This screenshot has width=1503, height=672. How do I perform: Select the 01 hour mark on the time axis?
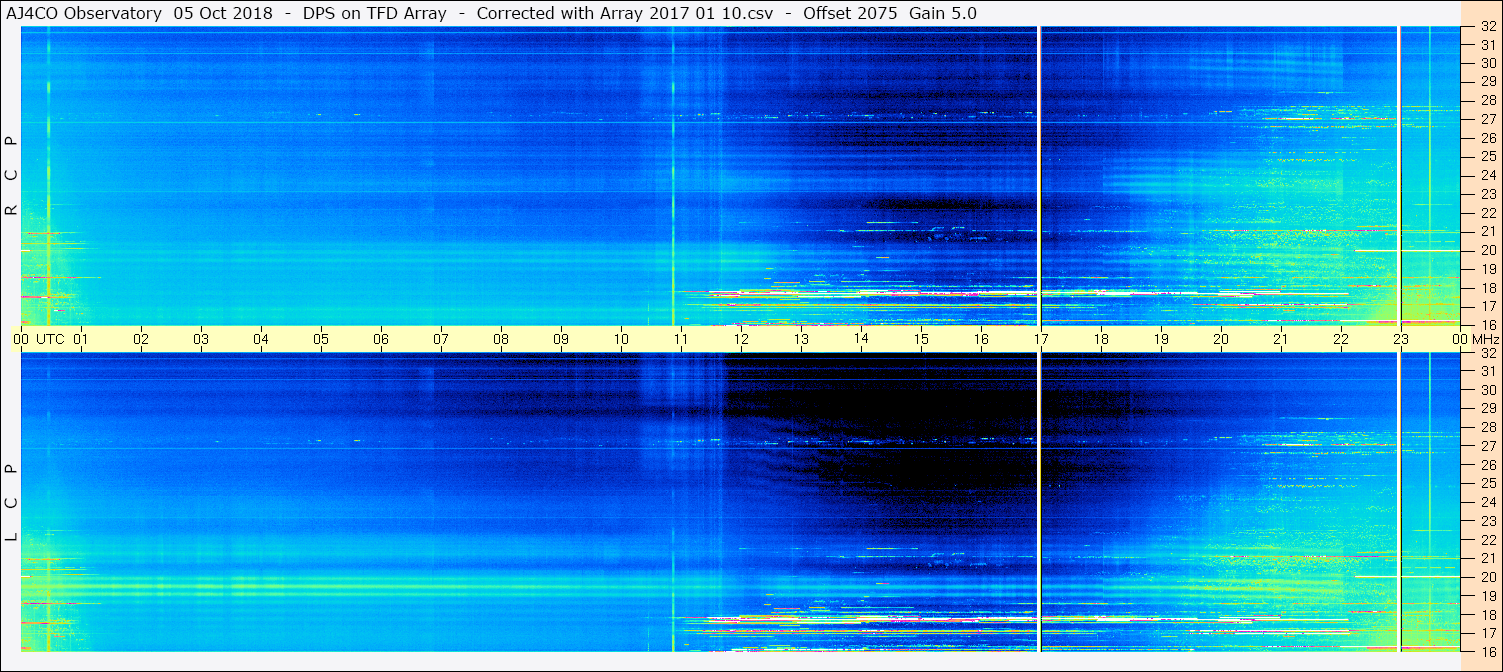81,339
